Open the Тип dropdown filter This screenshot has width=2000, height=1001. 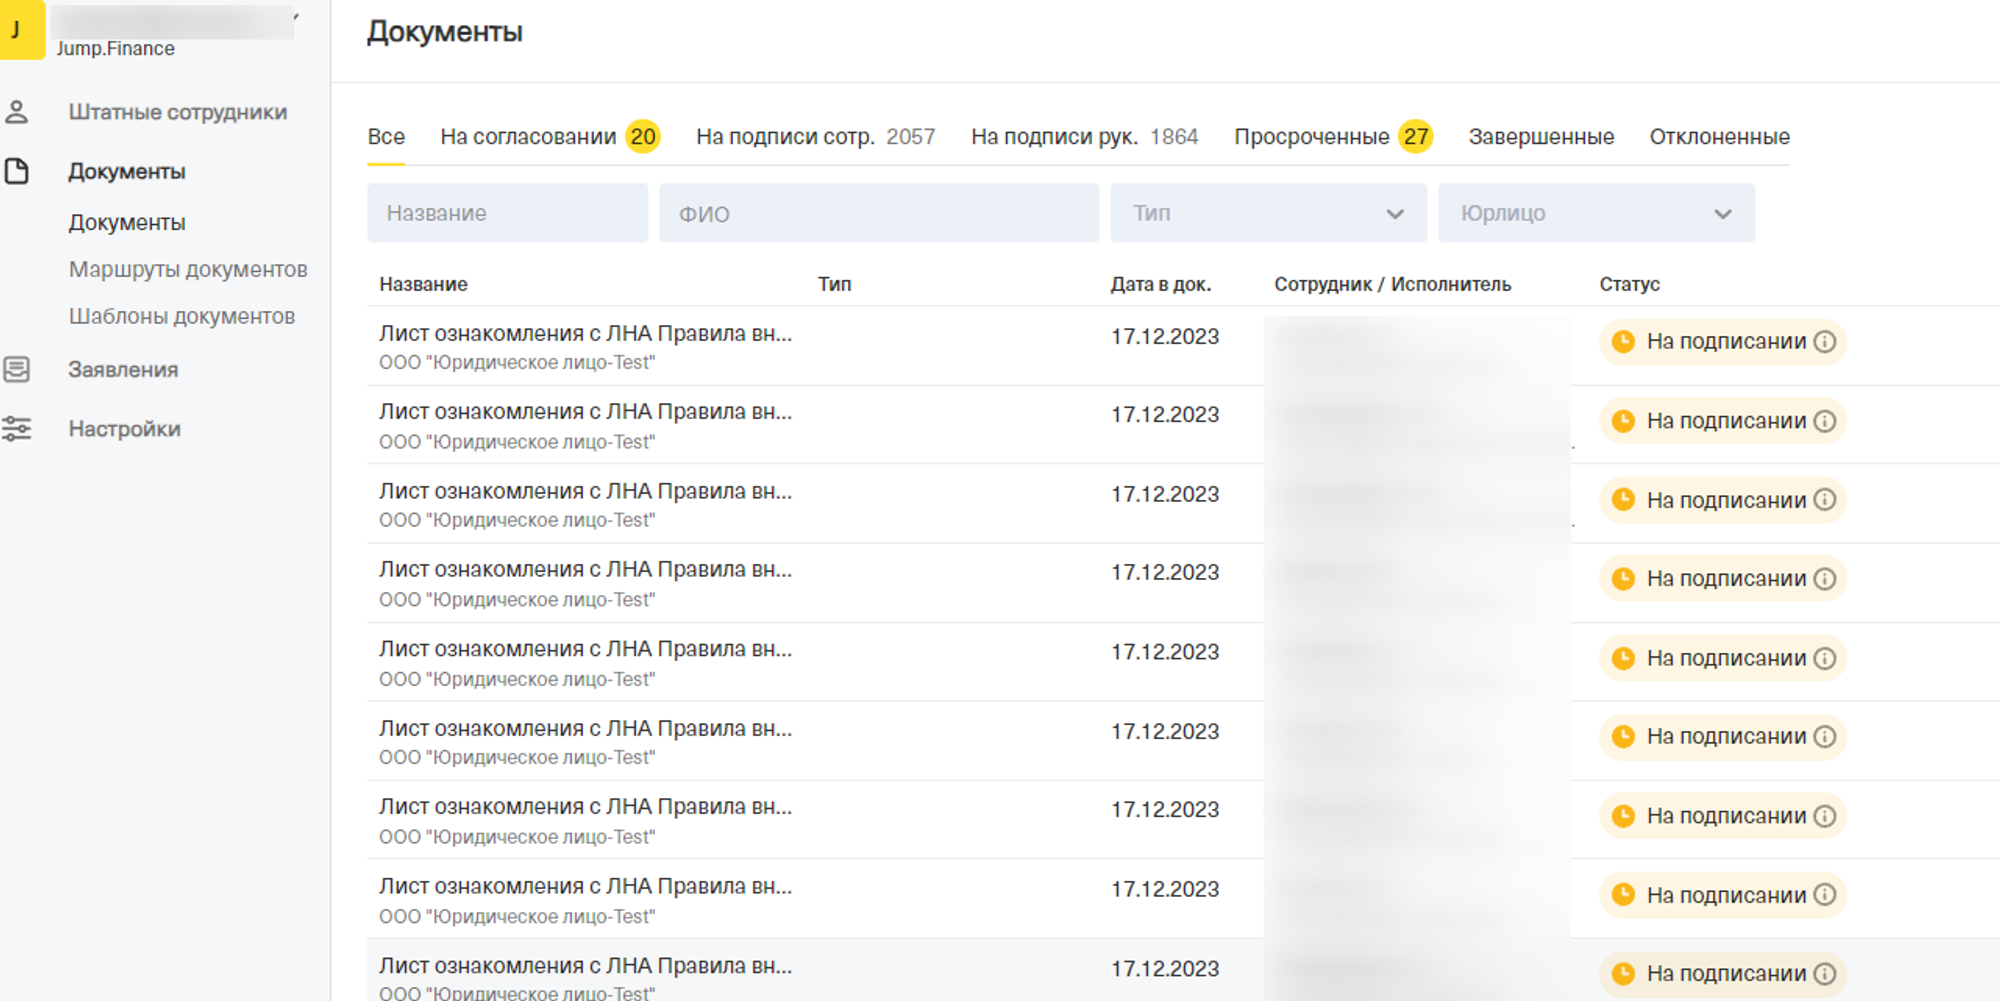point(1267,213)
